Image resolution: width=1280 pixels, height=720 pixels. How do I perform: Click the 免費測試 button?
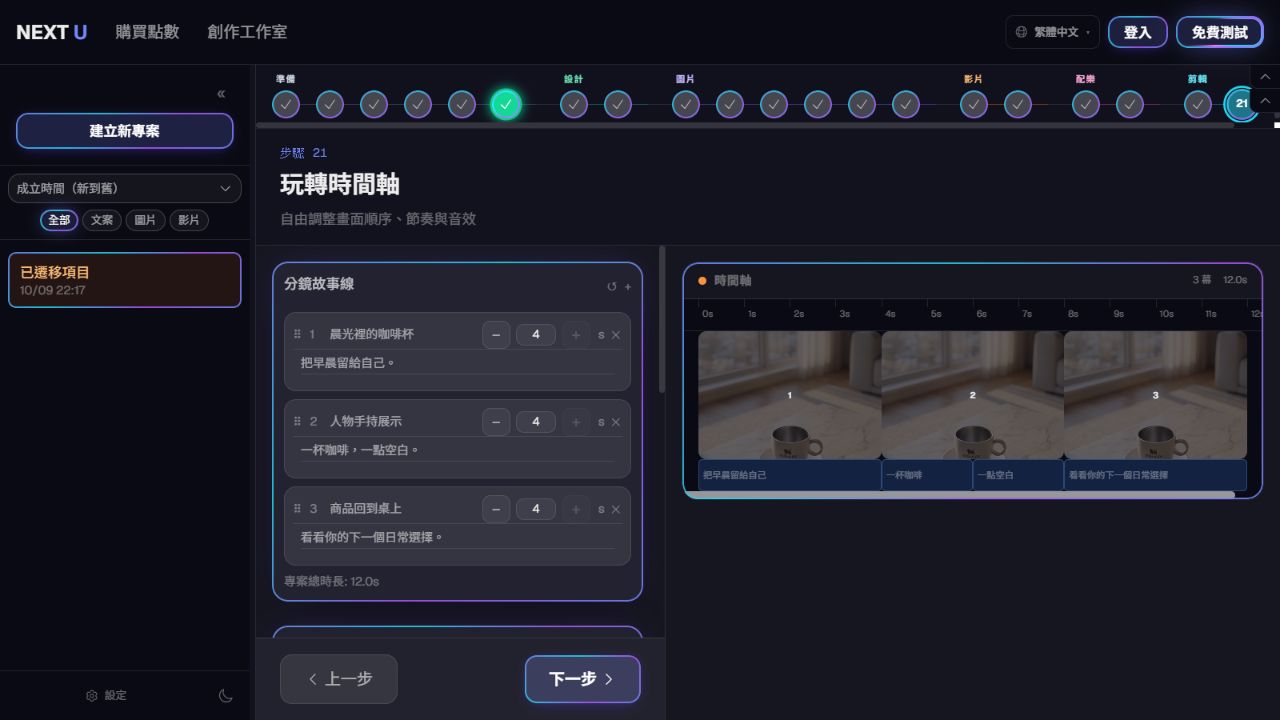[x=1220, y=32]
